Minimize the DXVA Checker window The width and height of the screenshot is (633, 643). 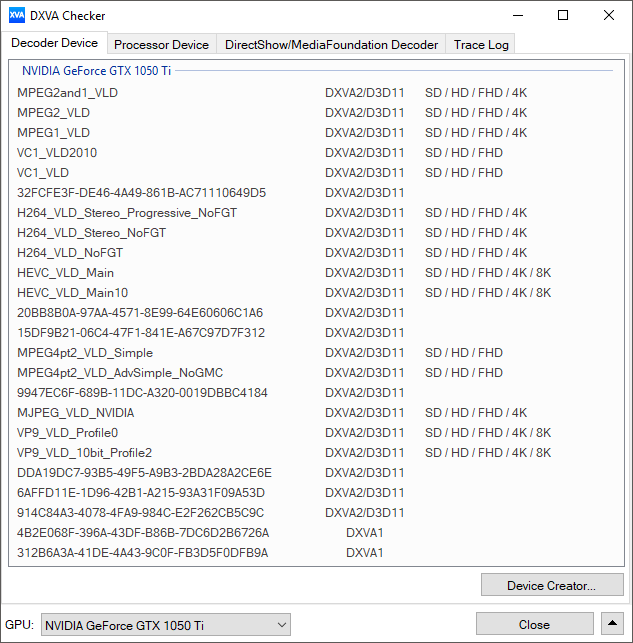pyautogui.click(x=518, y=16)
